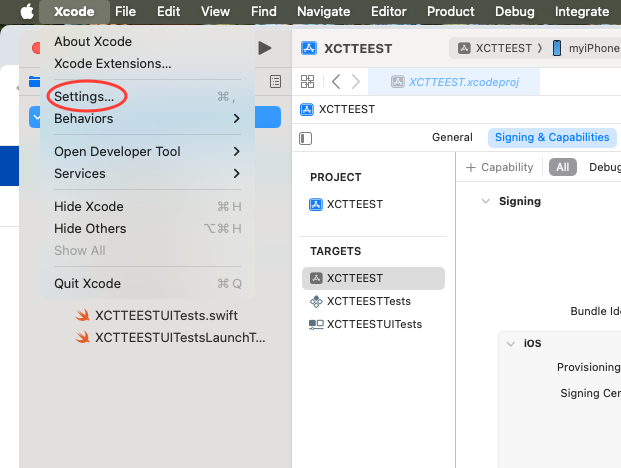Screen dimensions: 621x468
Task: Choose About Xcode
Action: 147,42
